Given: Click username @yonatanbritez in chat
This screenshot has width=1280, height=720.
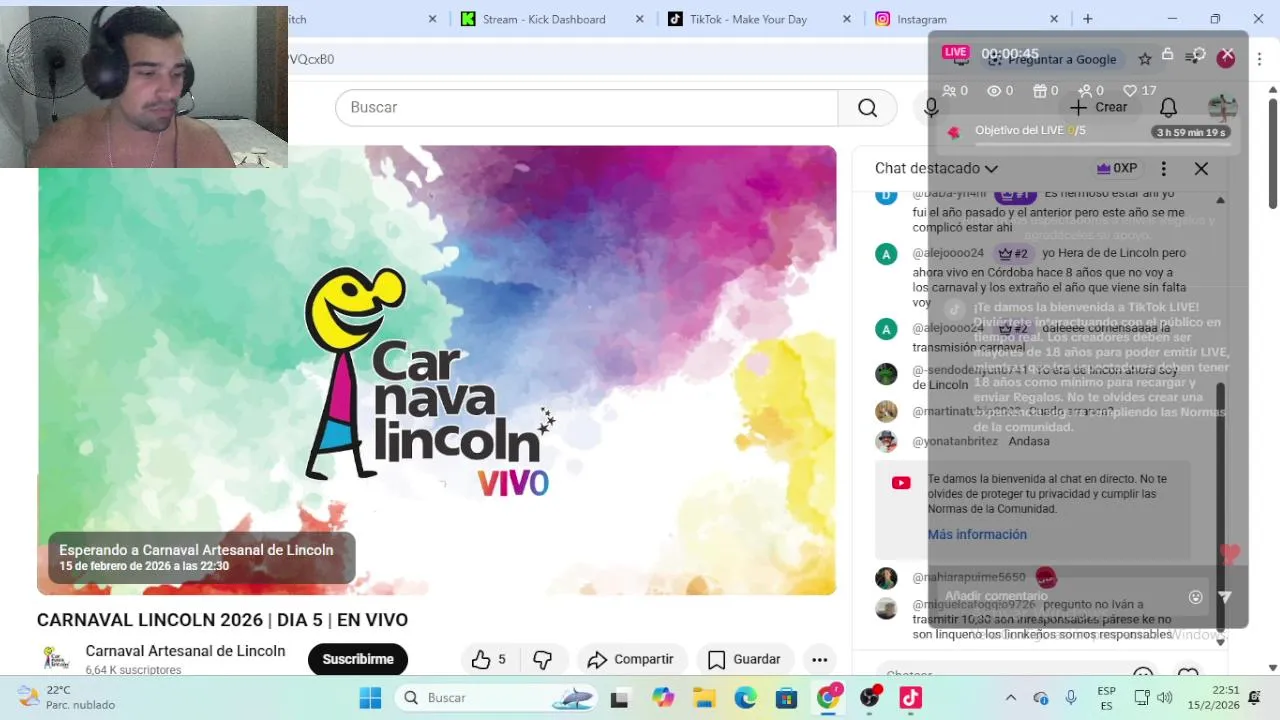Looking at the screenshot, I should (x=955, y=441).
